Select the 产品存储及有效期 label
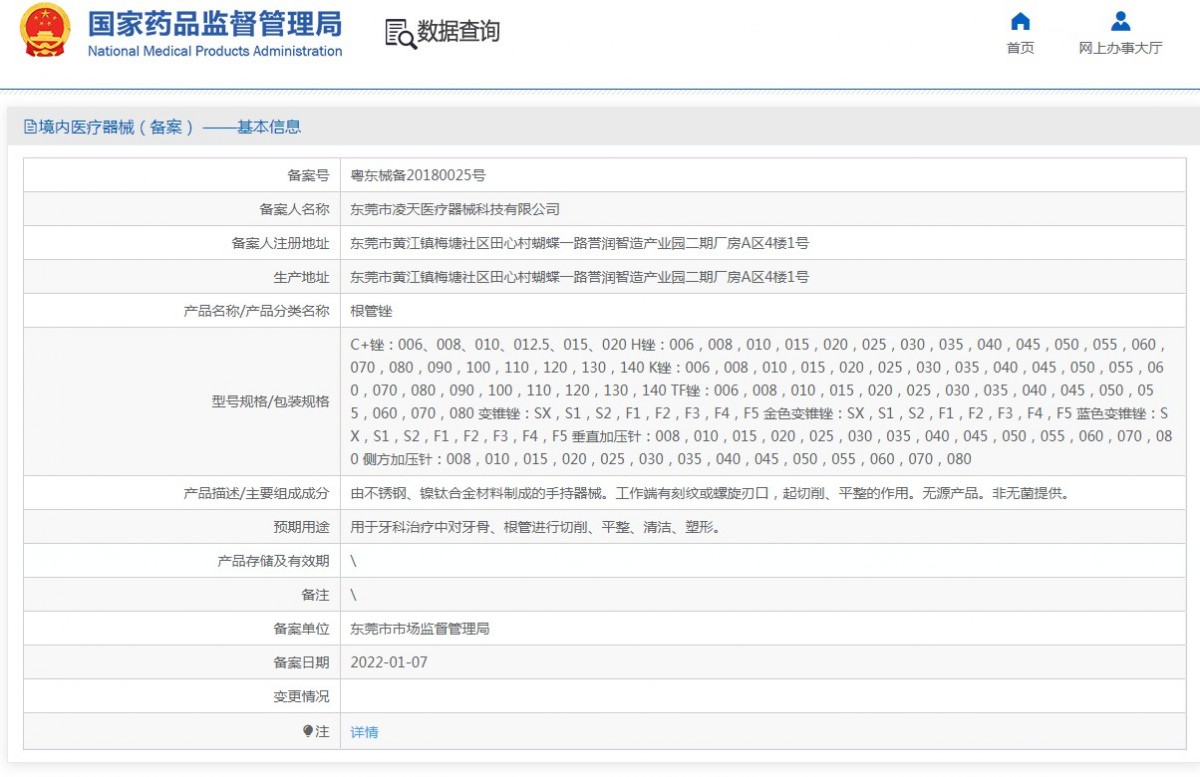This screenshot has width=1200, height=777. pyautogui.click(x=273, y=561)
